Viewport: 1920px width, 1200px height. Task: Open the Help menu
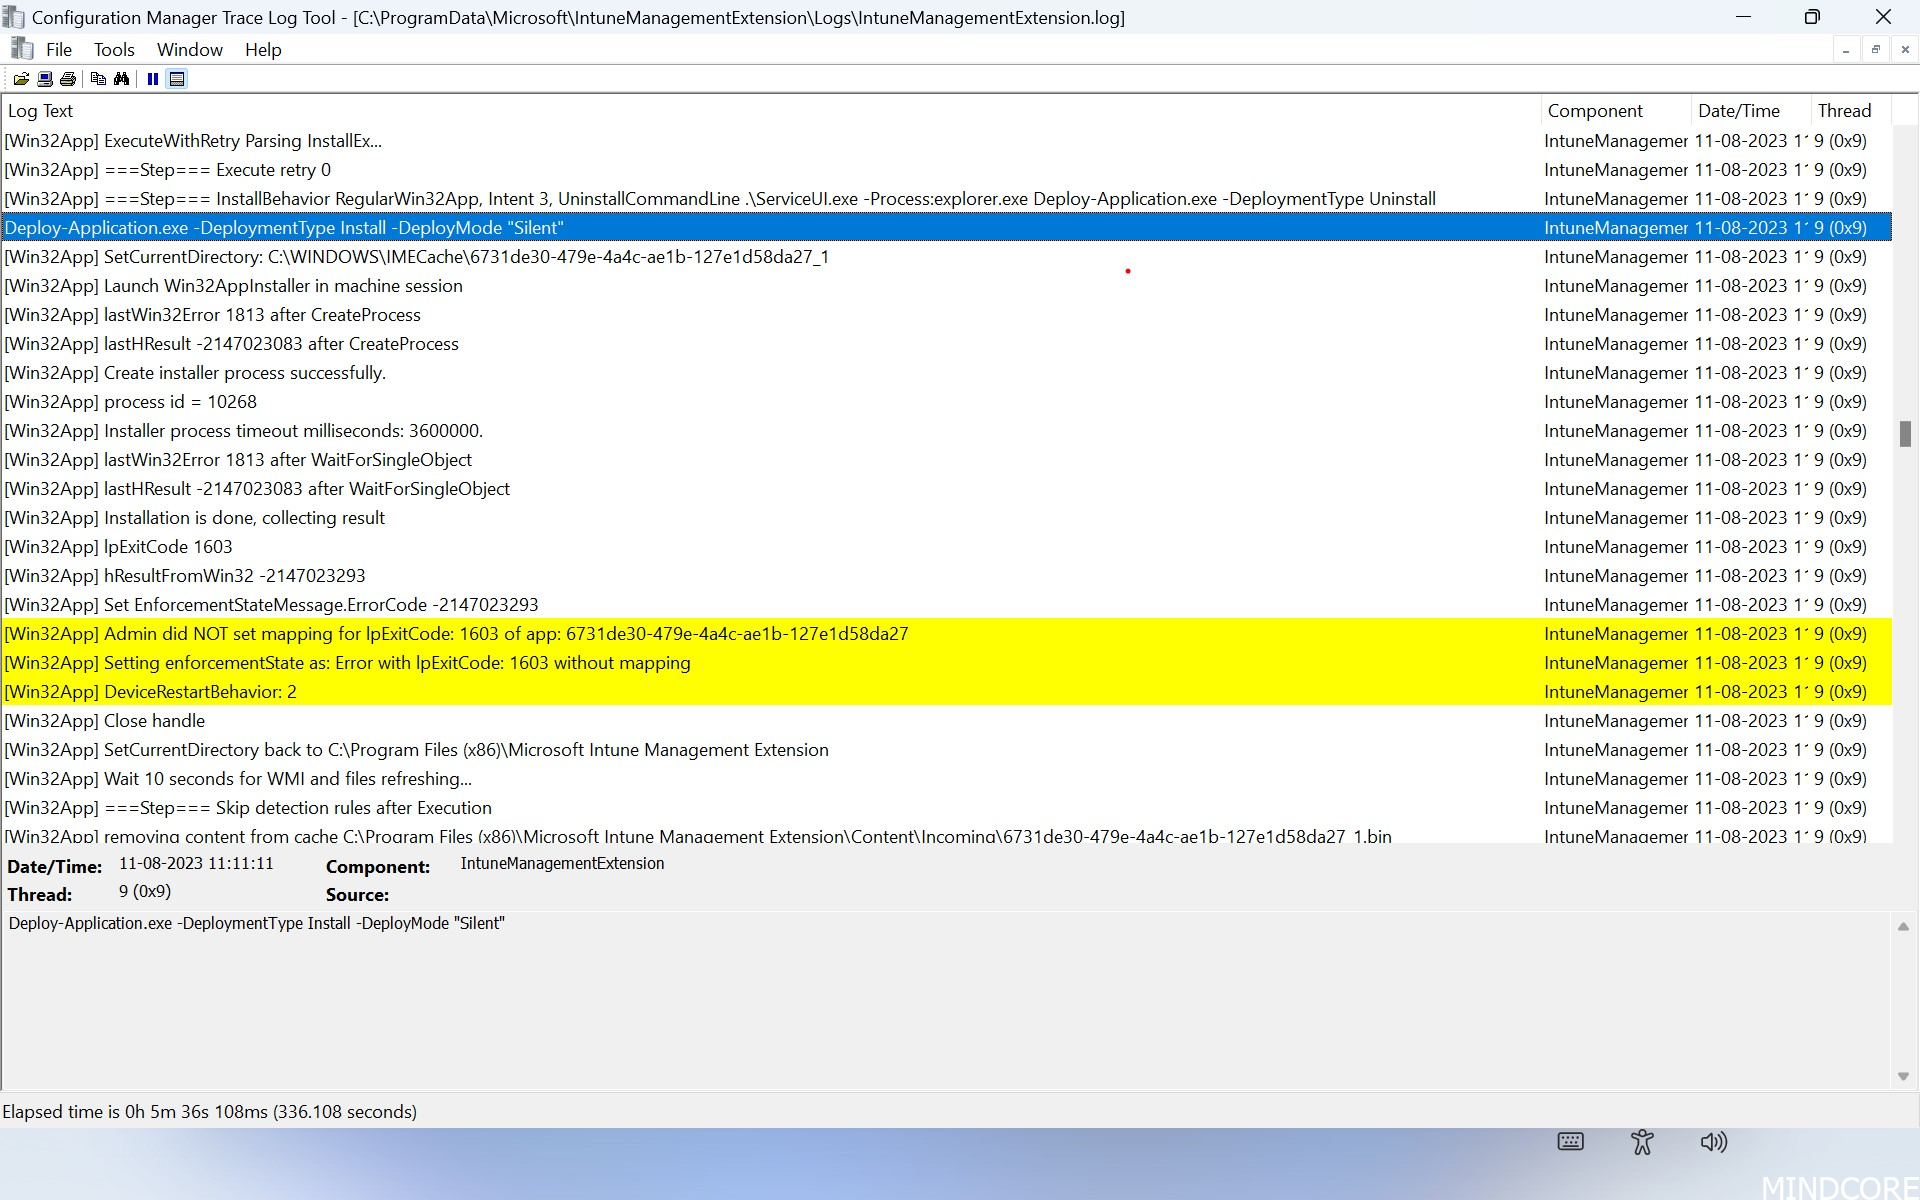(262, 49)
